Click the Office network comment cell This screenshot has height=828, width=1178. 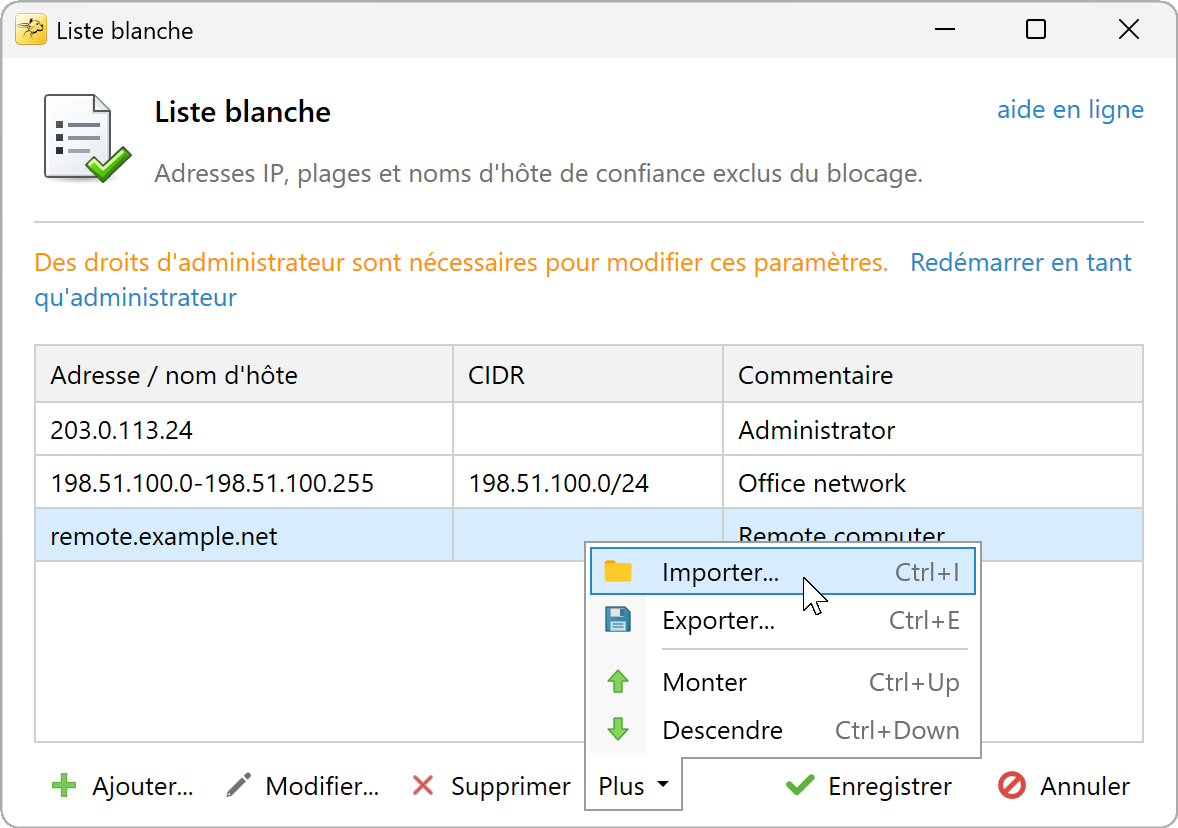click(x=933, y=482)
